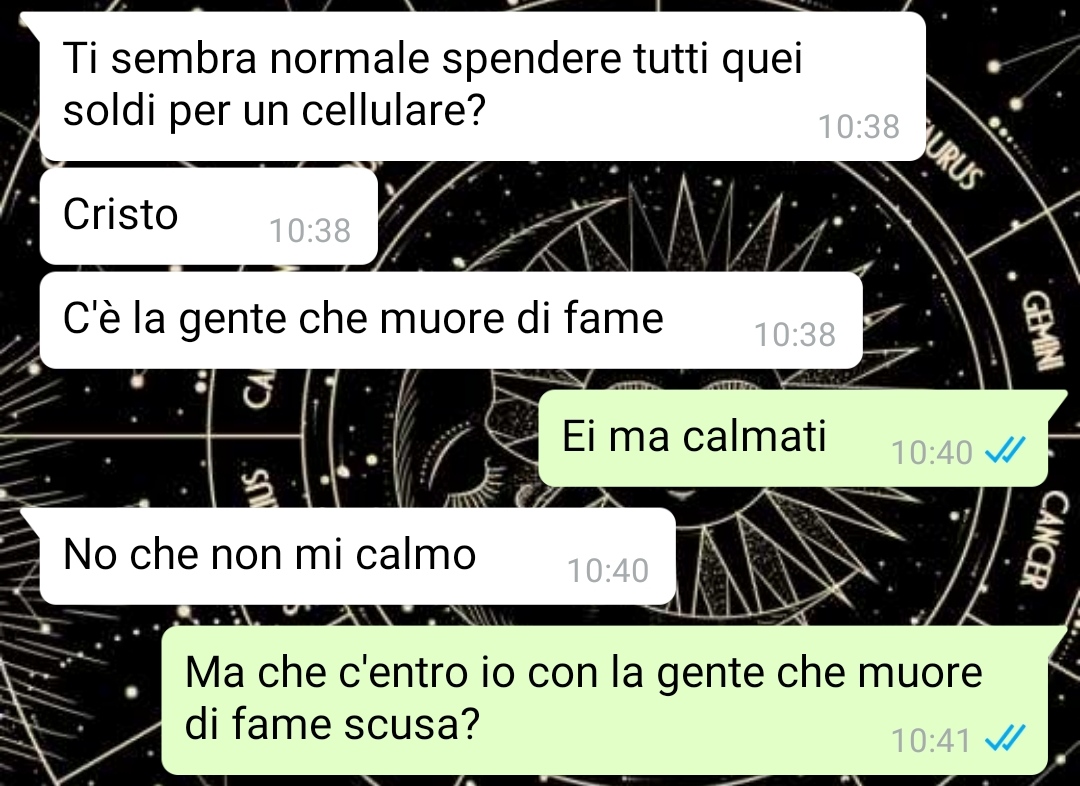Click the 10:40 timestamp on "No che non mi calmo"

(x=608, y=571)
